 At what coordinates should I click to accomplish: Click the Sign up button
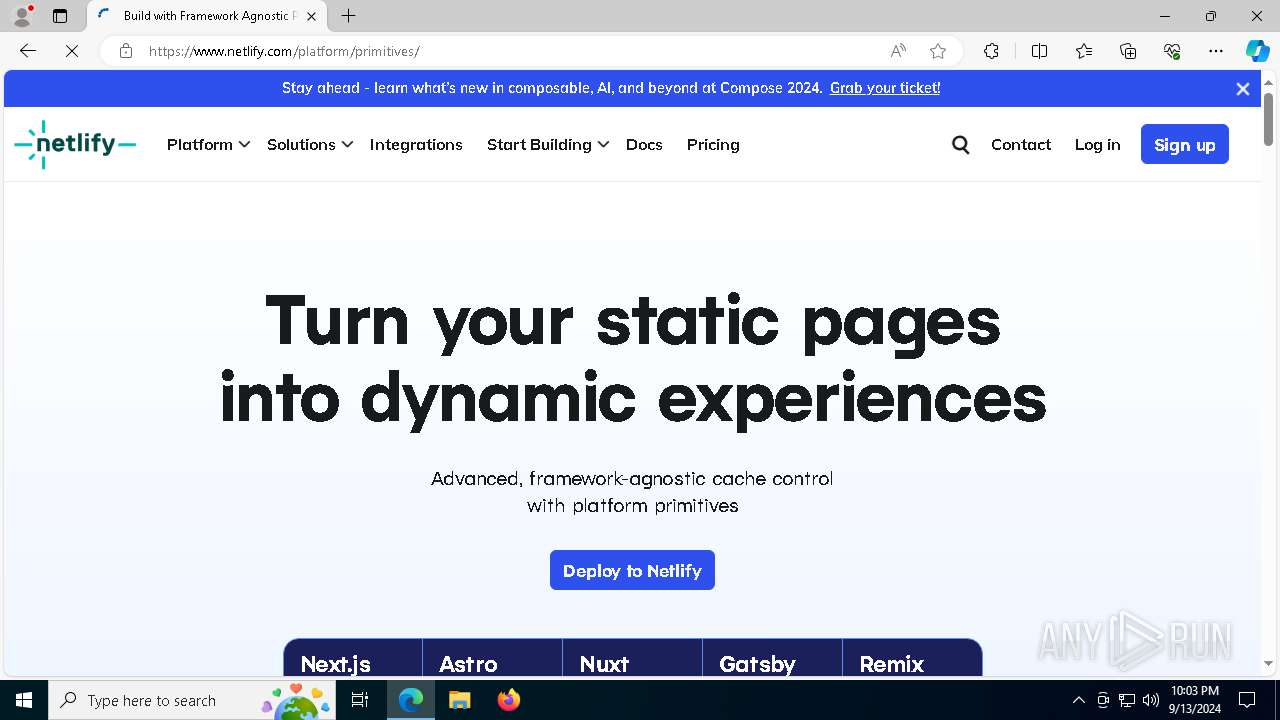(x=1185, y=145)
